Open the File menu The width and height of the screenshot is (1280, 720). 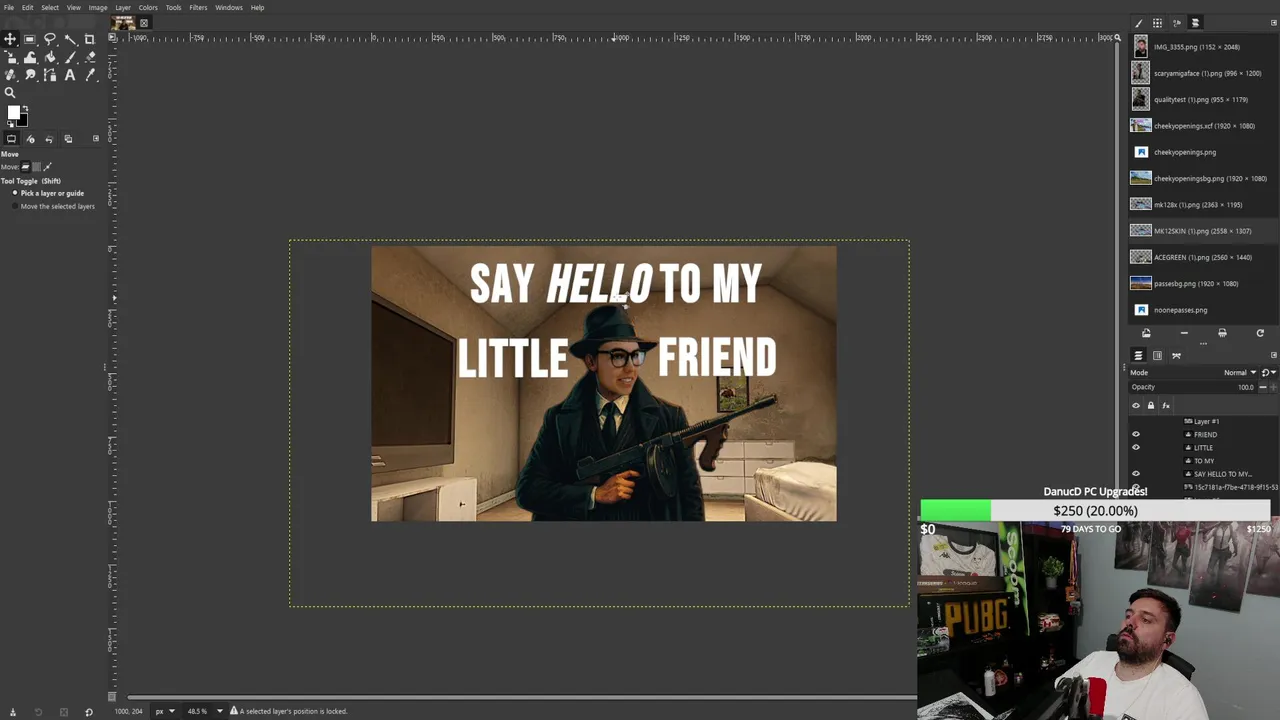point(9,7)
